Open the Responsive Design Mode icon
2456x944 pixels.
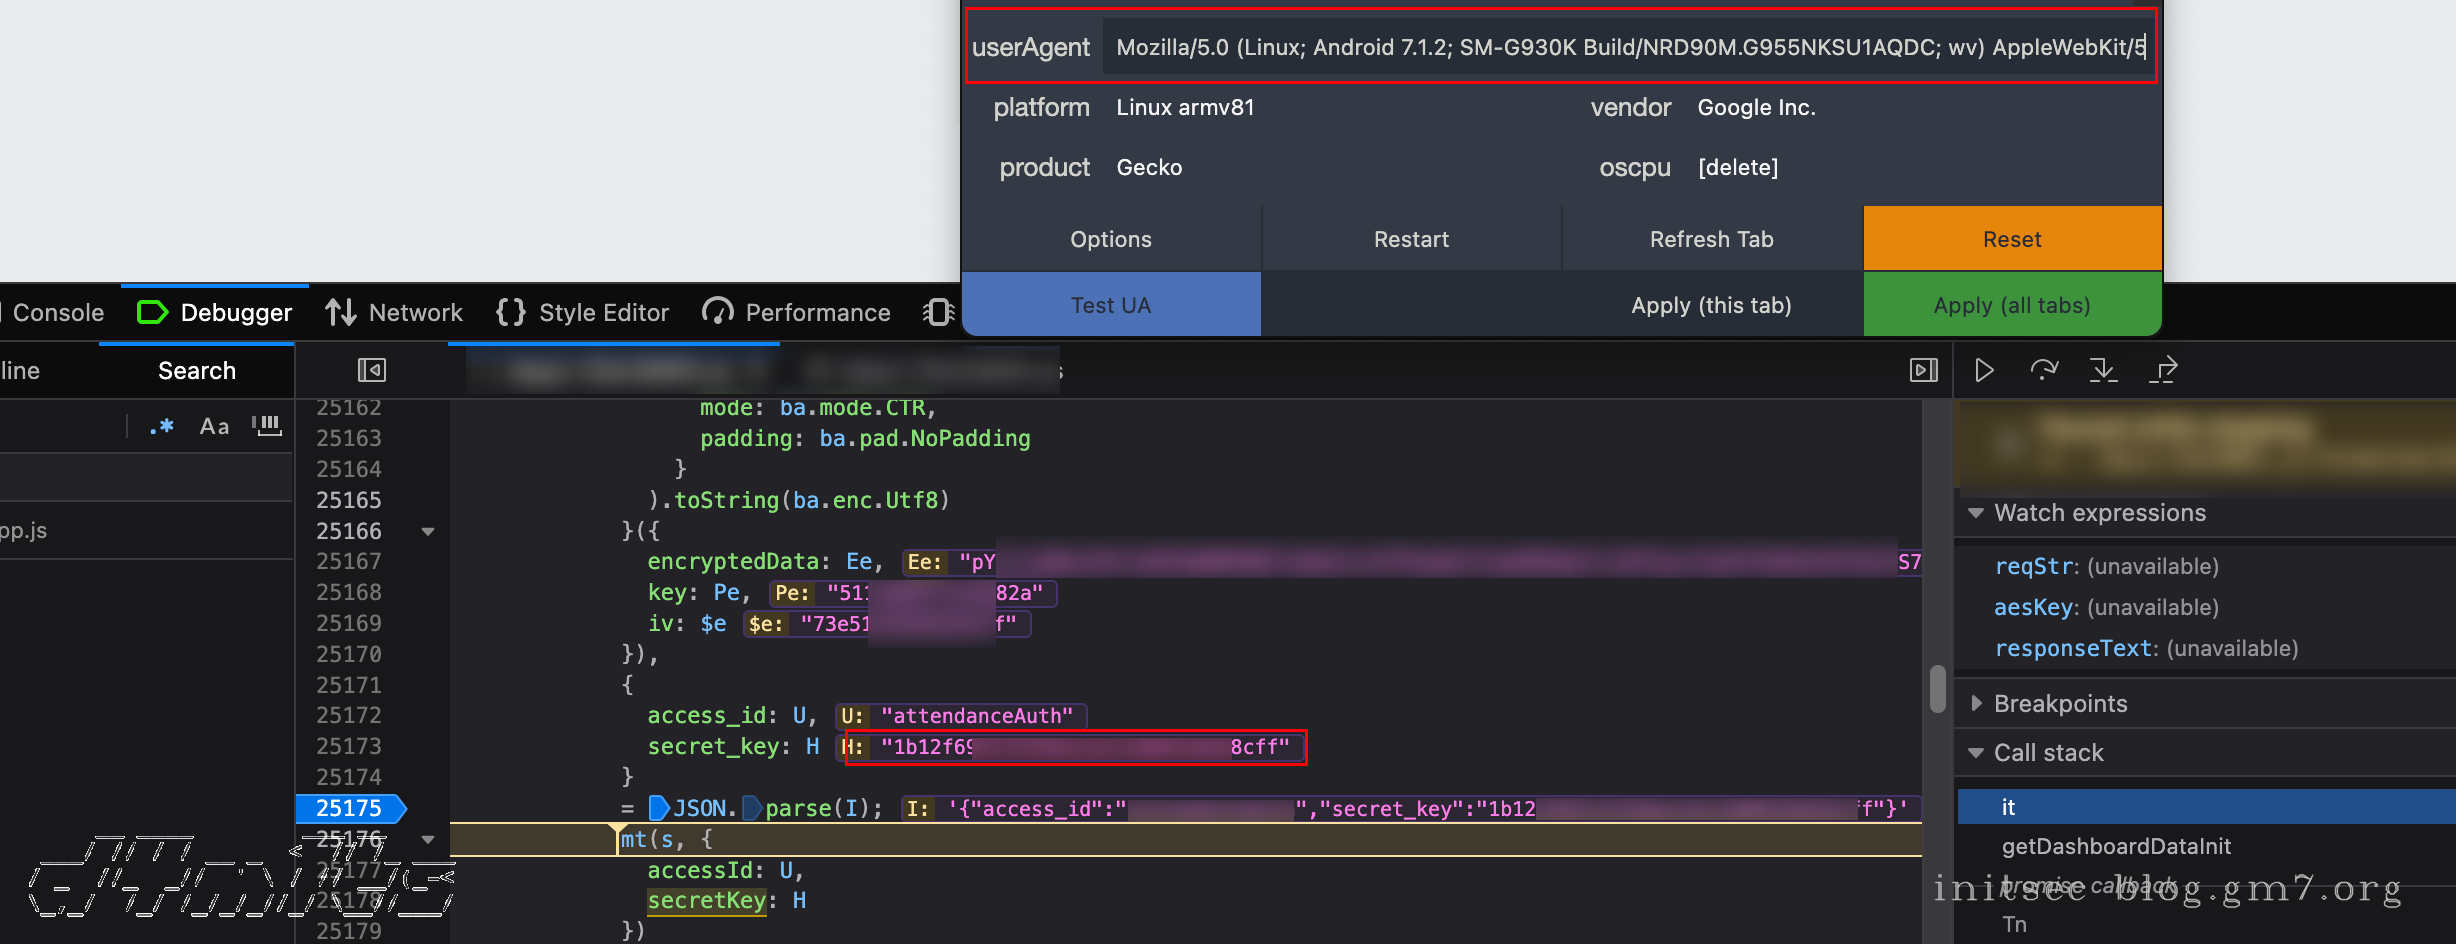coord(938,313)
